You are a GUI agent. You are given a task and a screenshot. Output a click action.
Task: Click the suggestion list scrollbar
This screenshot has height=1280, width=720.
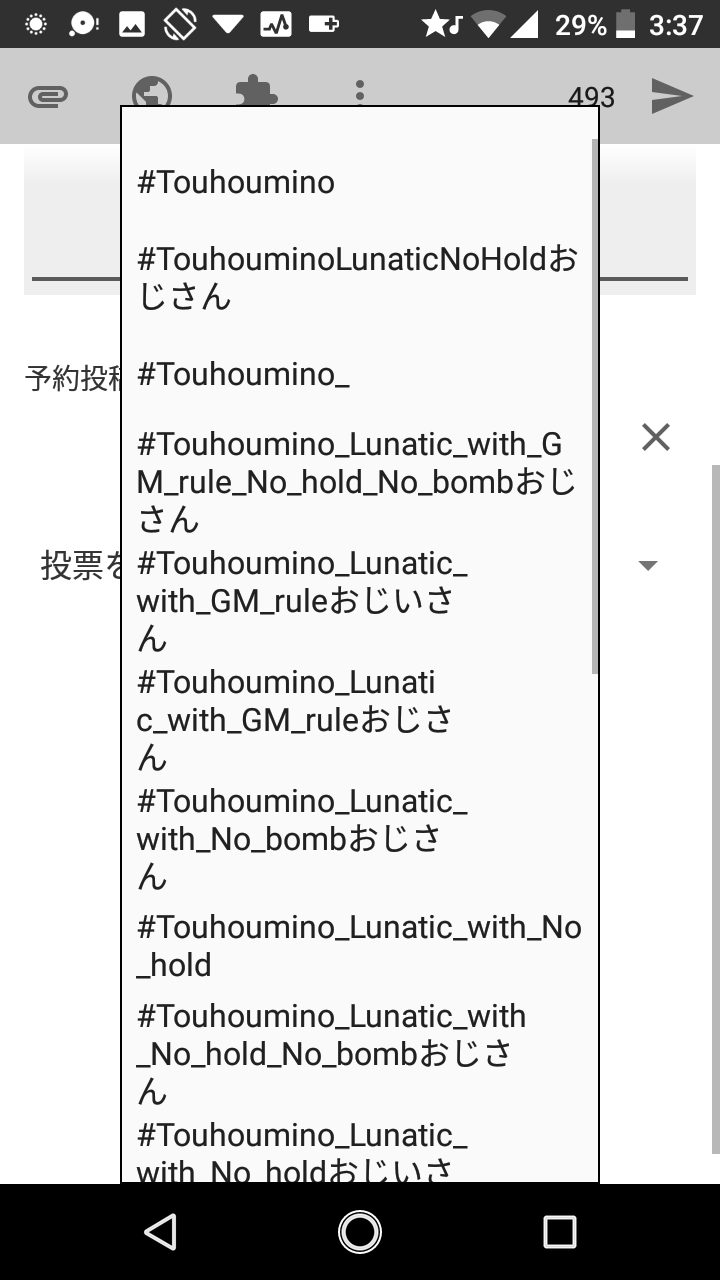(x=595, y=400)
